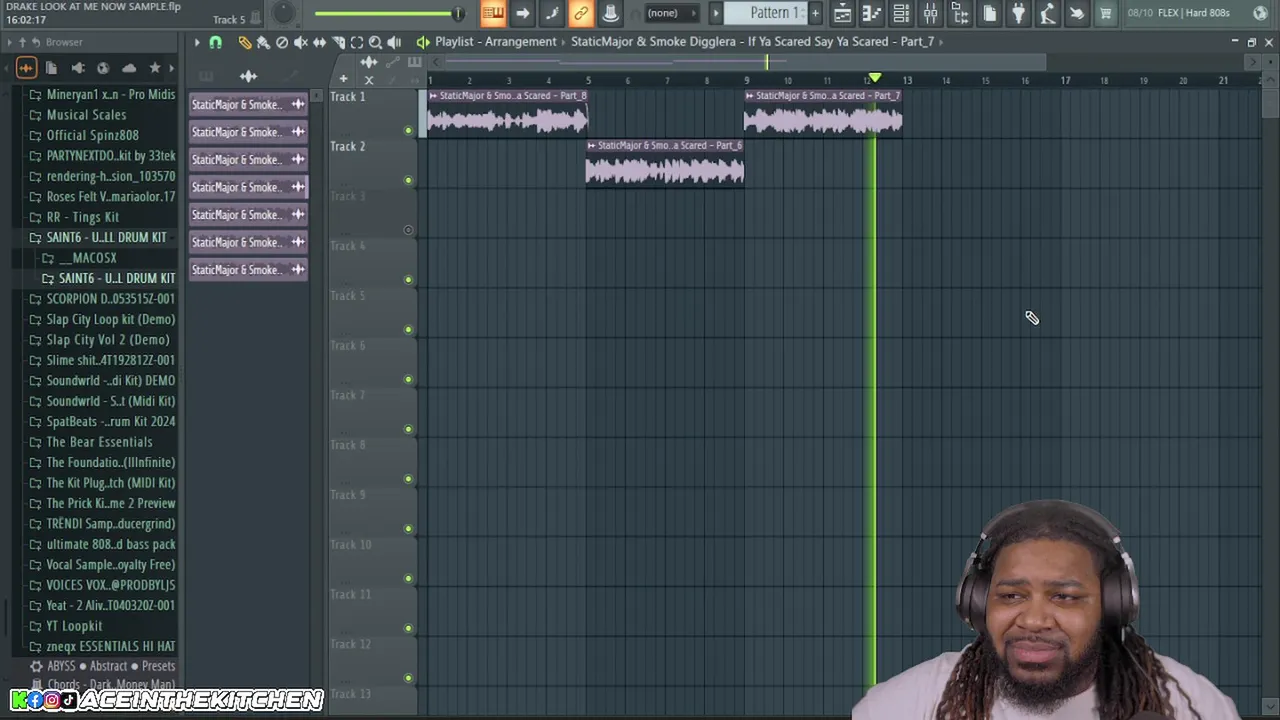Open the Mixer view icon

(930, 13)
